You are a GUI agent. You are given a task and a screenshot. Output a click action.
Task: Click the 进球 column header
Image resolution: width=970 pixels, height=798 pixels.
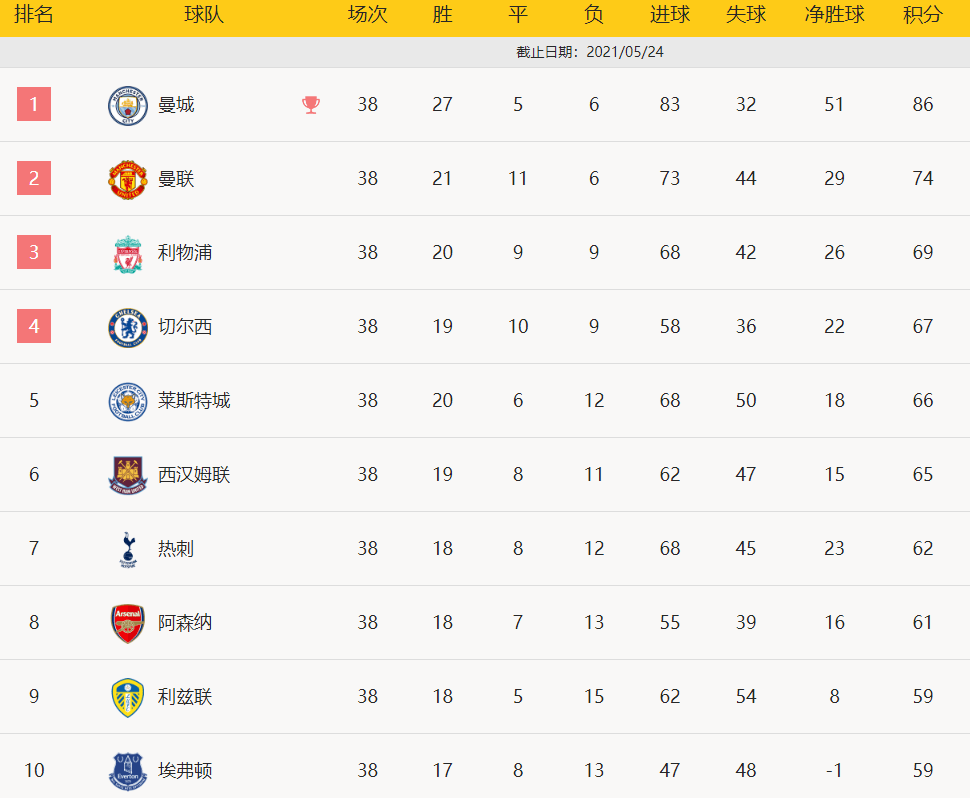pyautogui.click(x=669, y=15)
